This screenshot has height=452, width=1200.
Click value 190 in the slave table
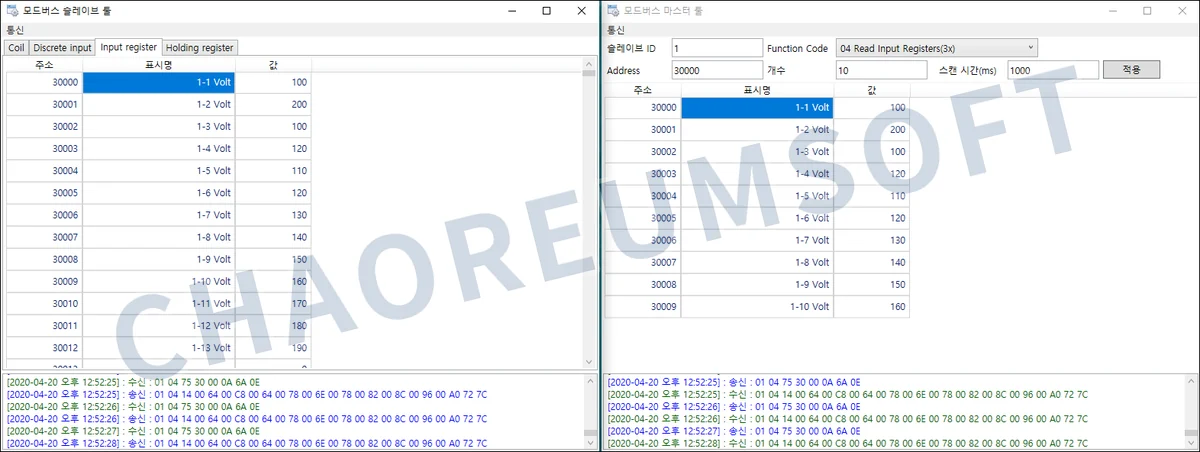pos(273,347)
